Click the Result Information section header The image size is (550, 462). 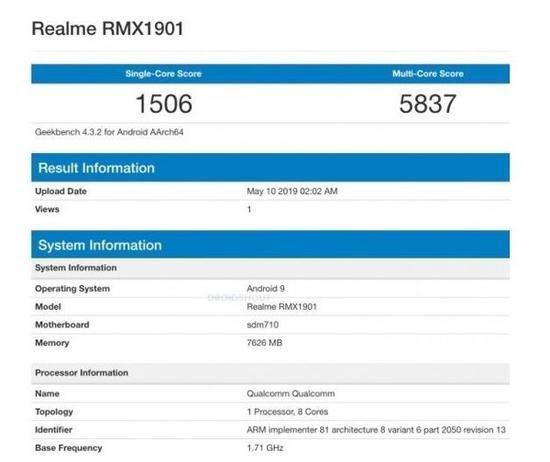coord(270,168)
